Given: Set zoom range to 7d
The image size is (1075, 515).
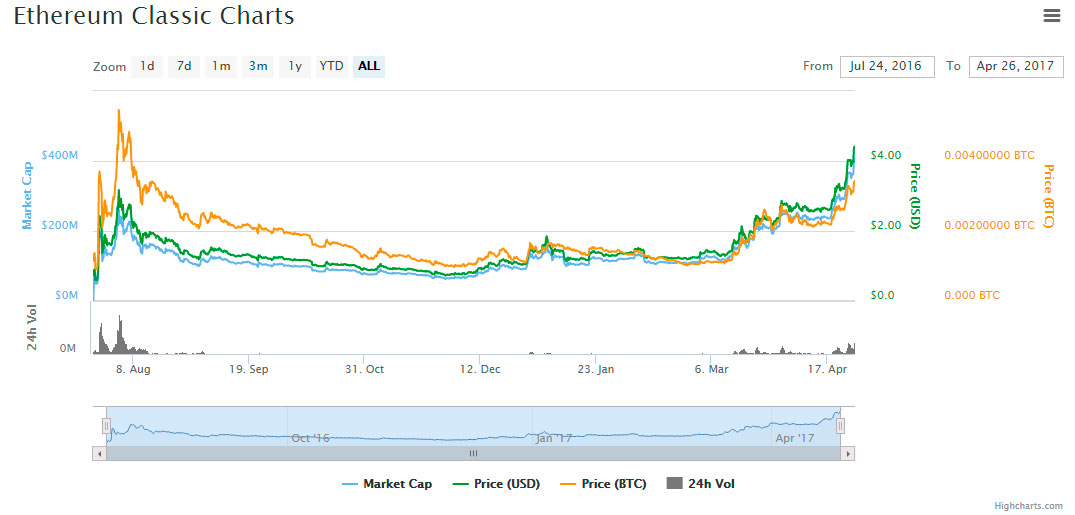Looking at the screenshot, I should 184,67.
